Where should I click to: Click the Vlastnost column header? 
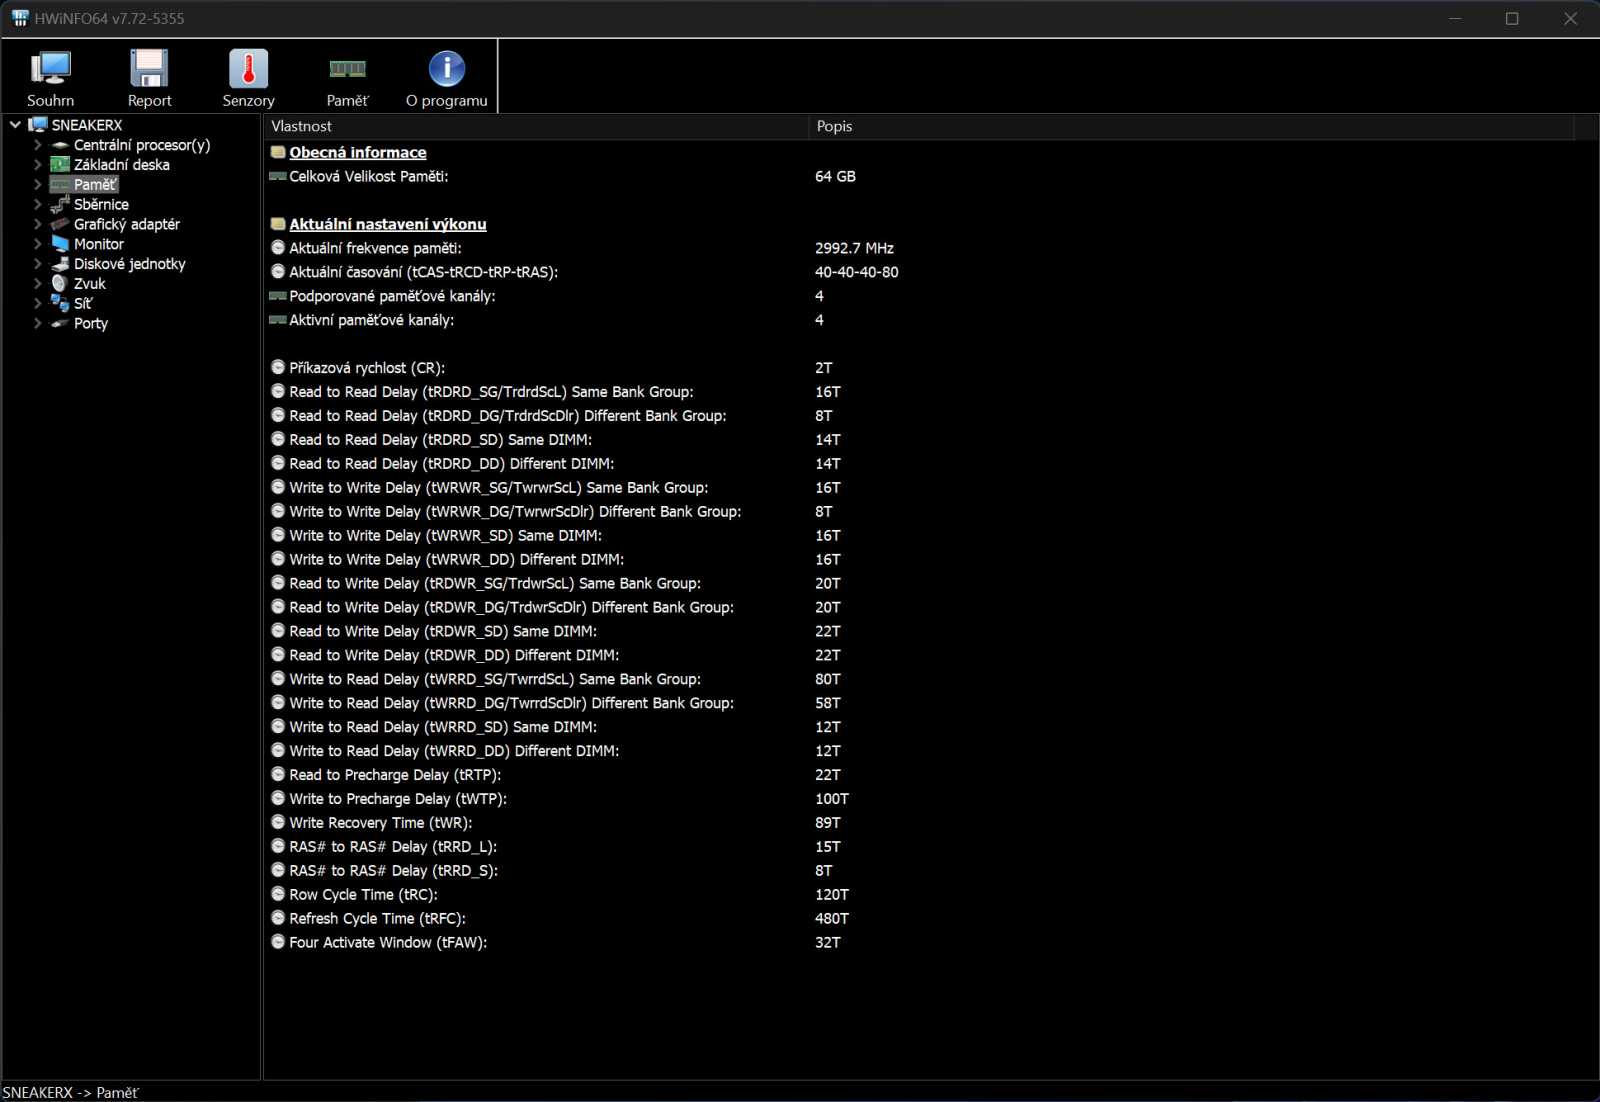click(x=535, y=126)
